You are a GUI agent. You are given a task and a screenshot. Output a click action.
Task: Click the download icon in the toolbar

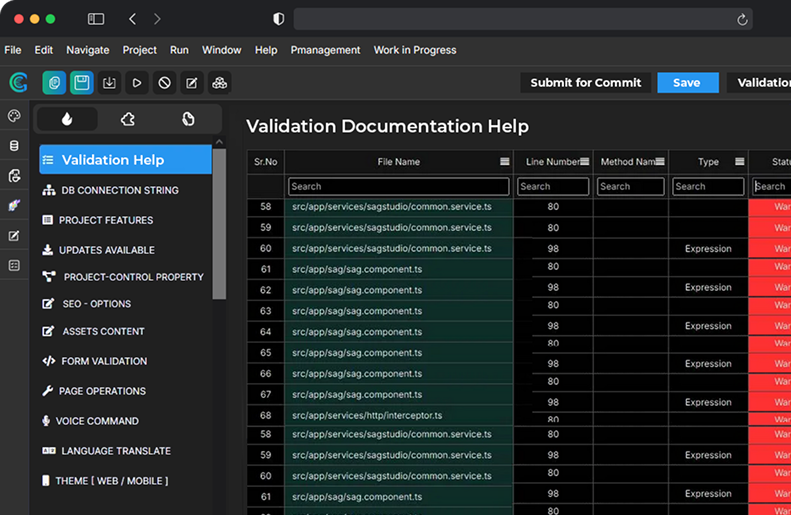point(110,83)
